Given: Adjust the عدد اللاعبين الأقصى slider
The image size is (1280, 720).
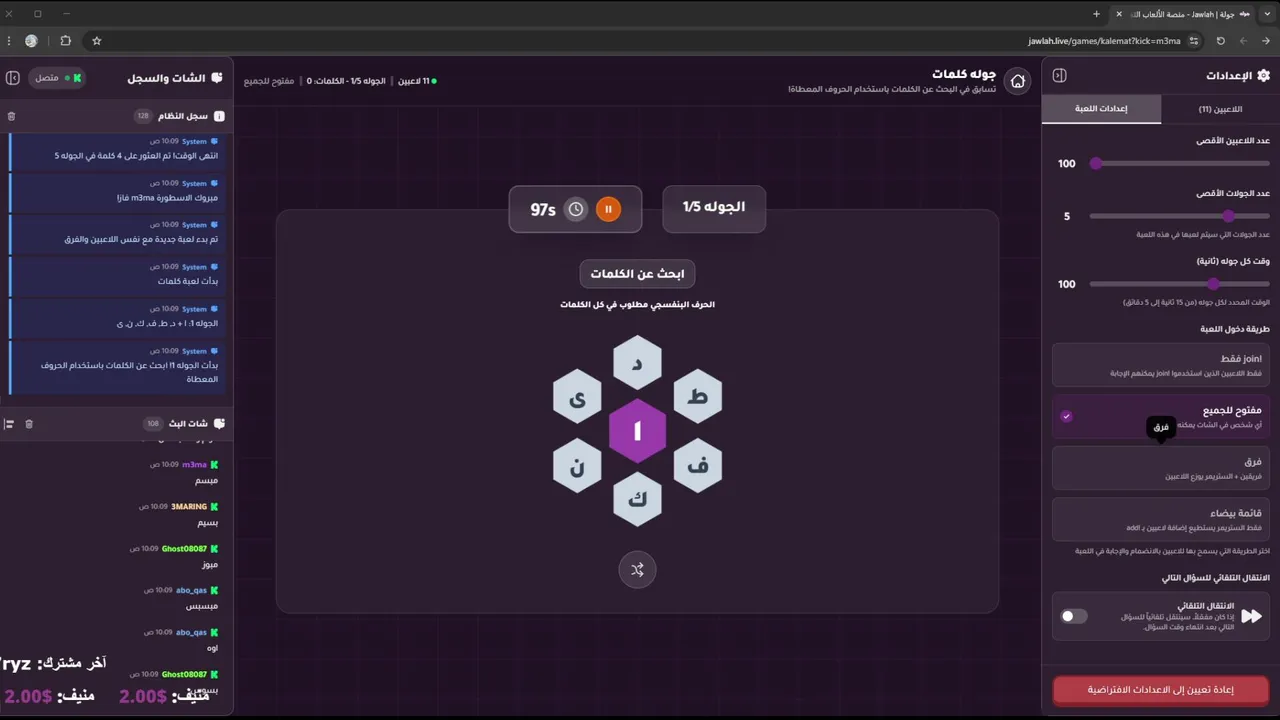Looking at the screenshot, I should (1179, 163).
